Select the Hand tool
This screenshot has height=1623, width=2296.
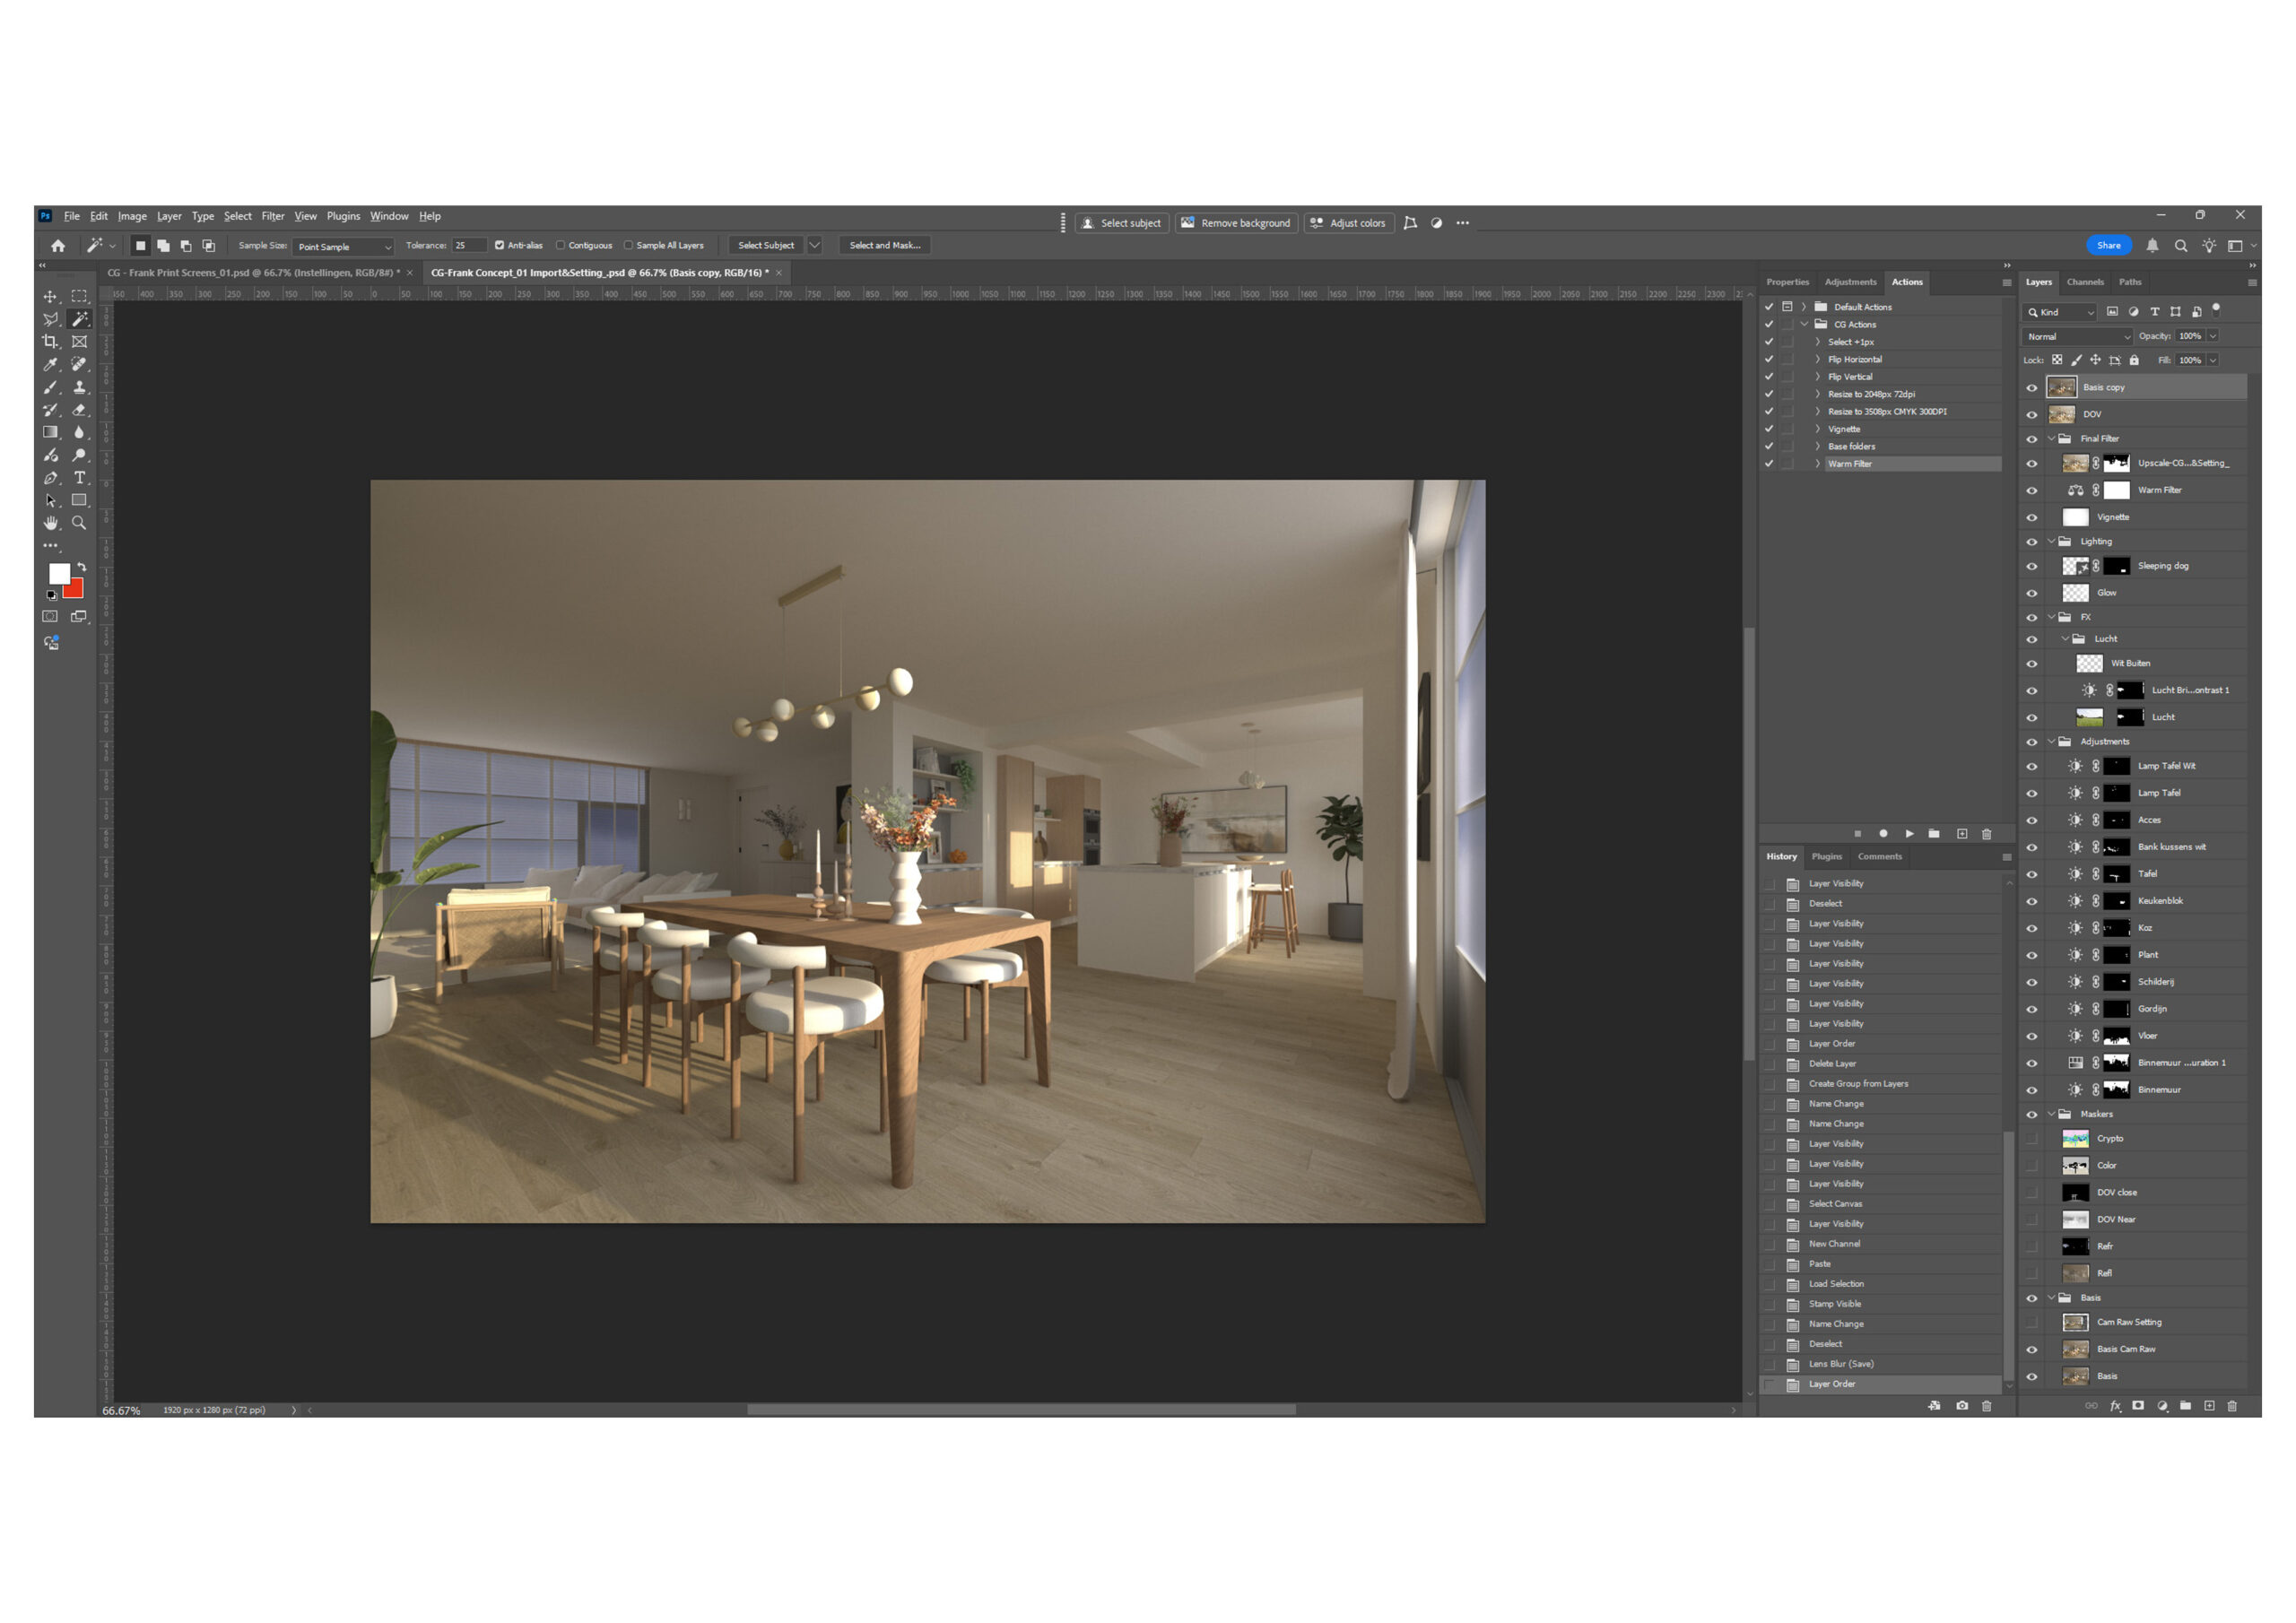[50, 523]
